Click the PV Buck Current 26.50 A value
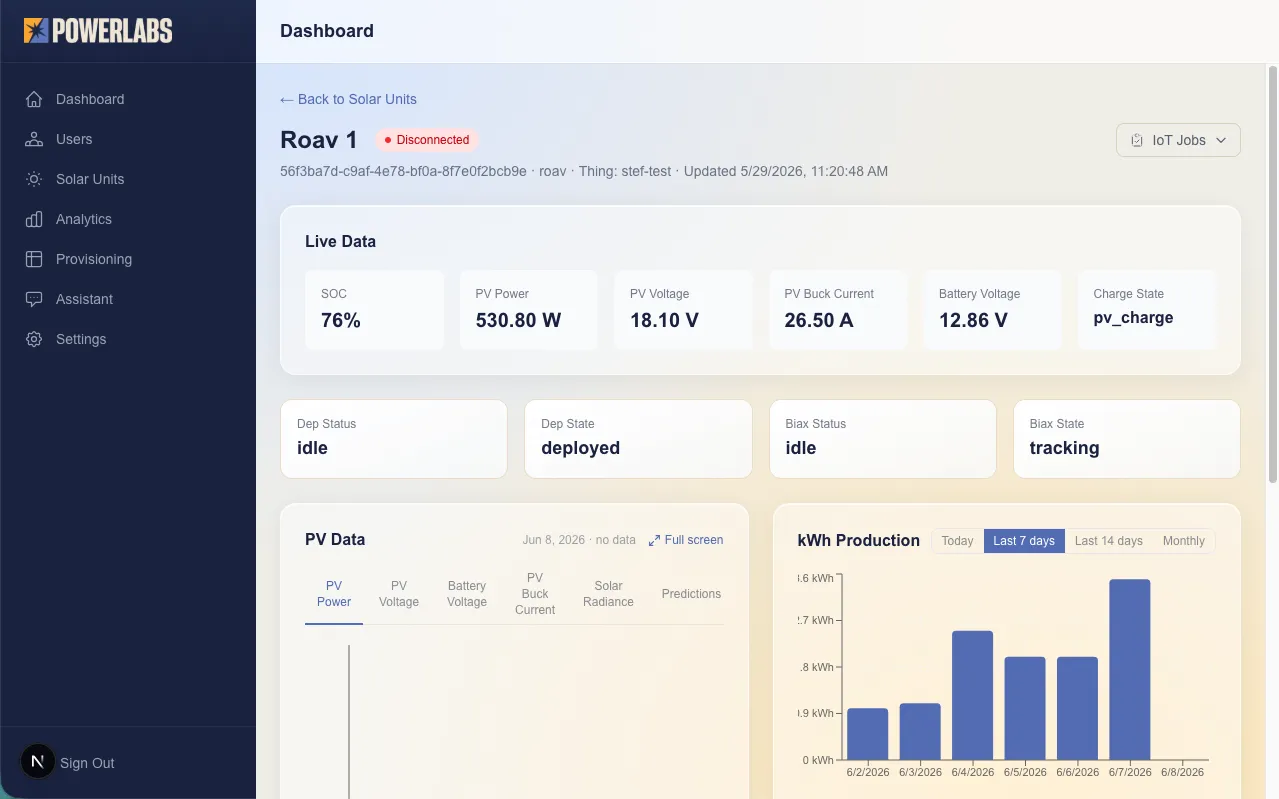This screenshot has height=799, width=1279. tap(819, 321)
